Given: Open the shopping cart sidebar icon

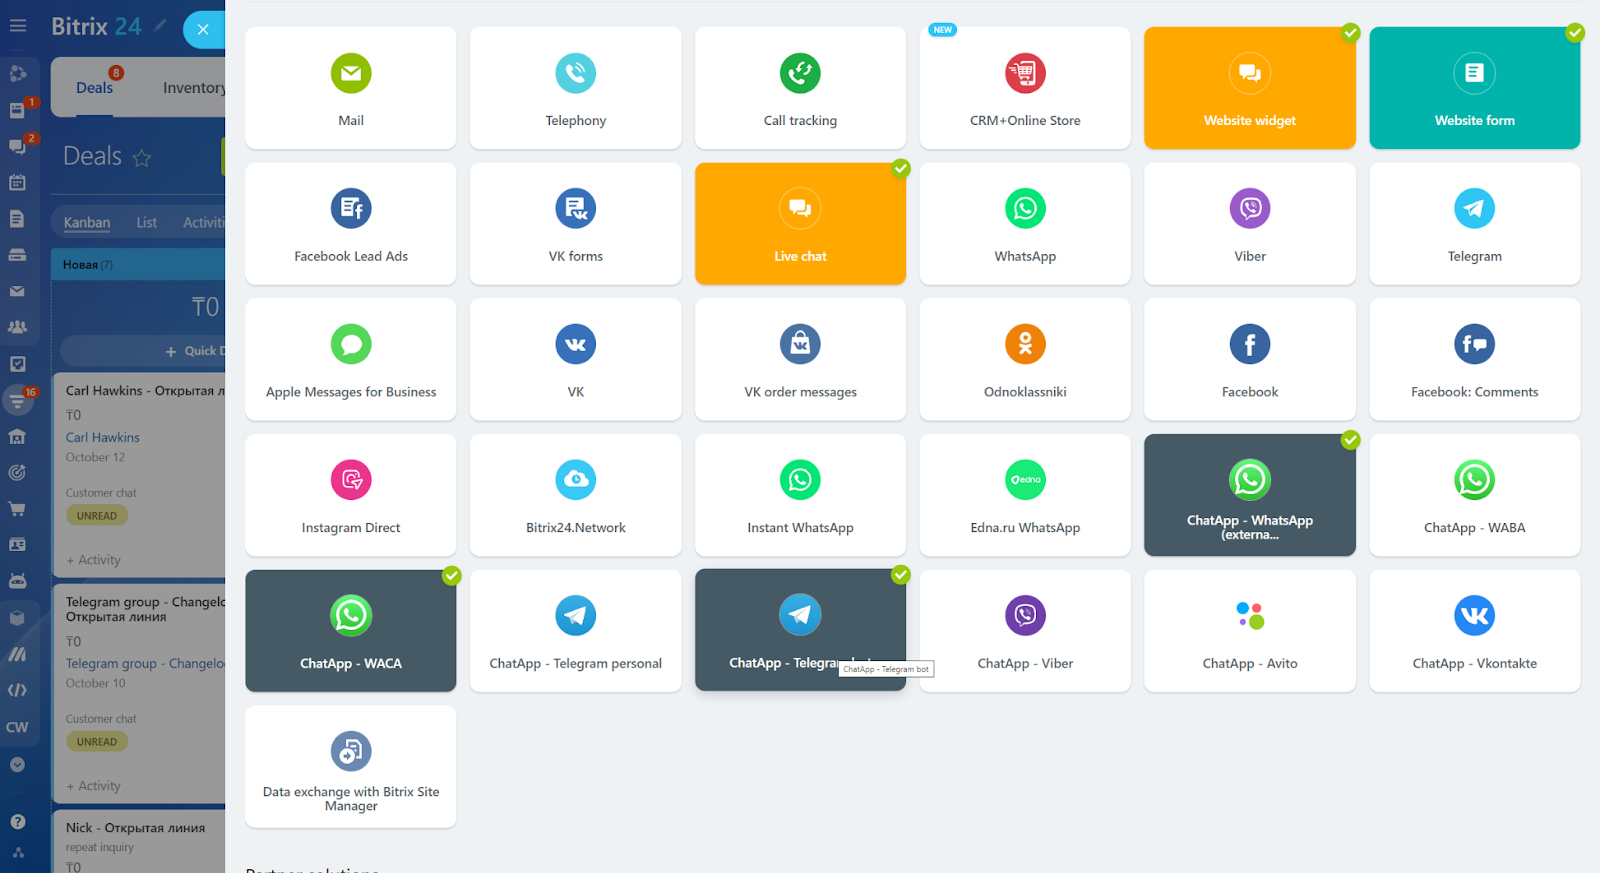Looking at the screenshot, I should pyautogui.click(x=17, y=508).
